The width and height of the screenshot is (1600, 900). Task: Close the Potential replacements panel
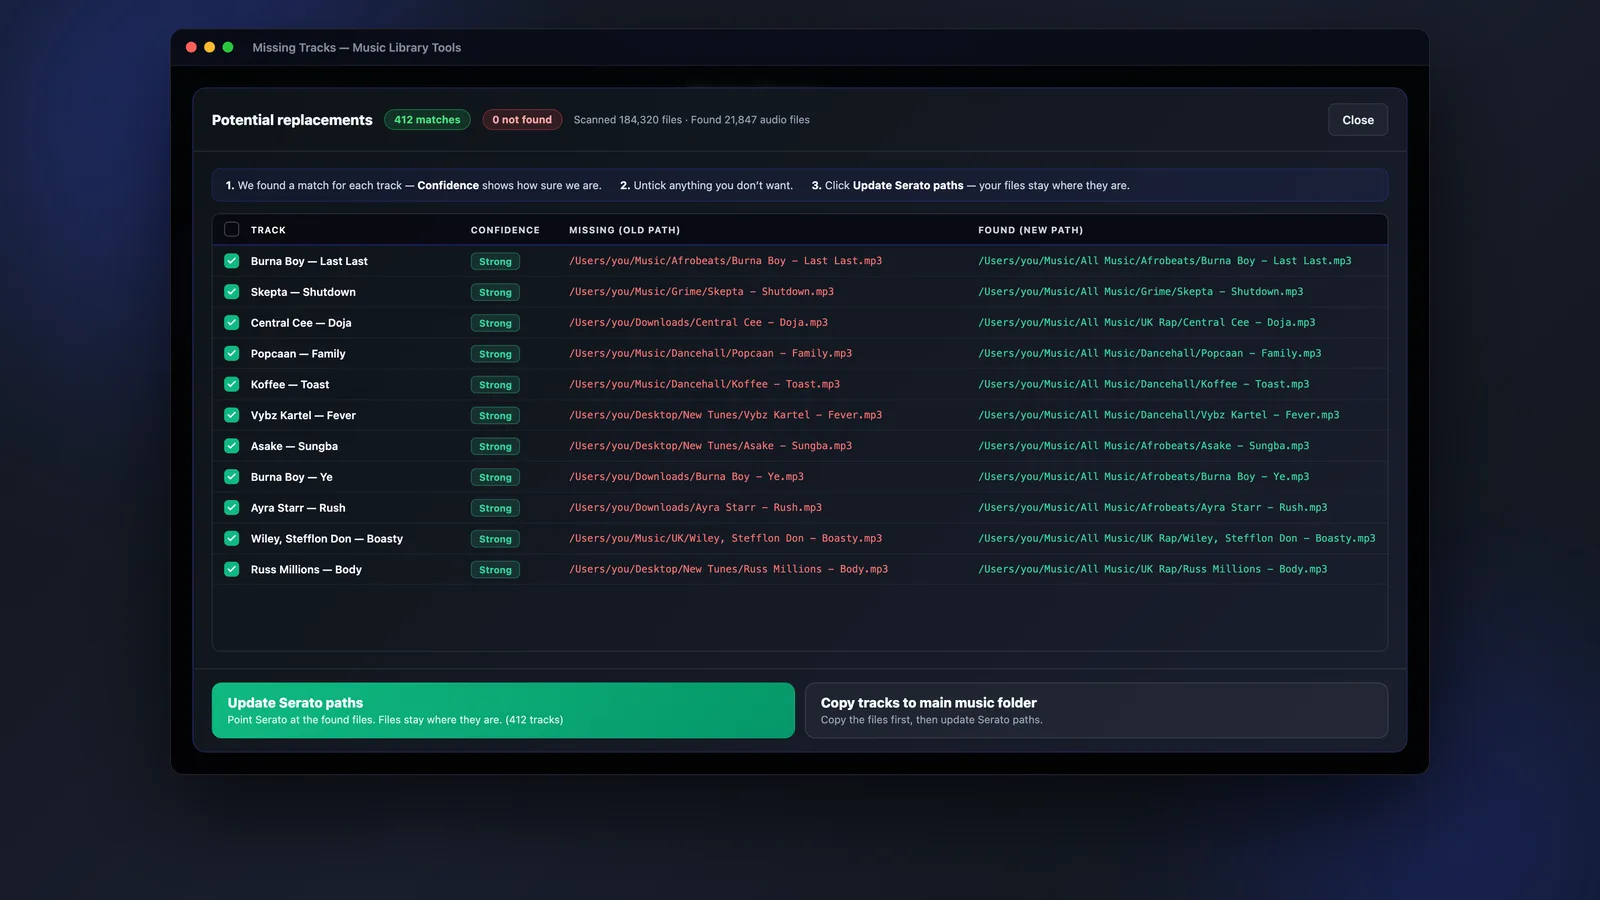(x=1358, y=120)
